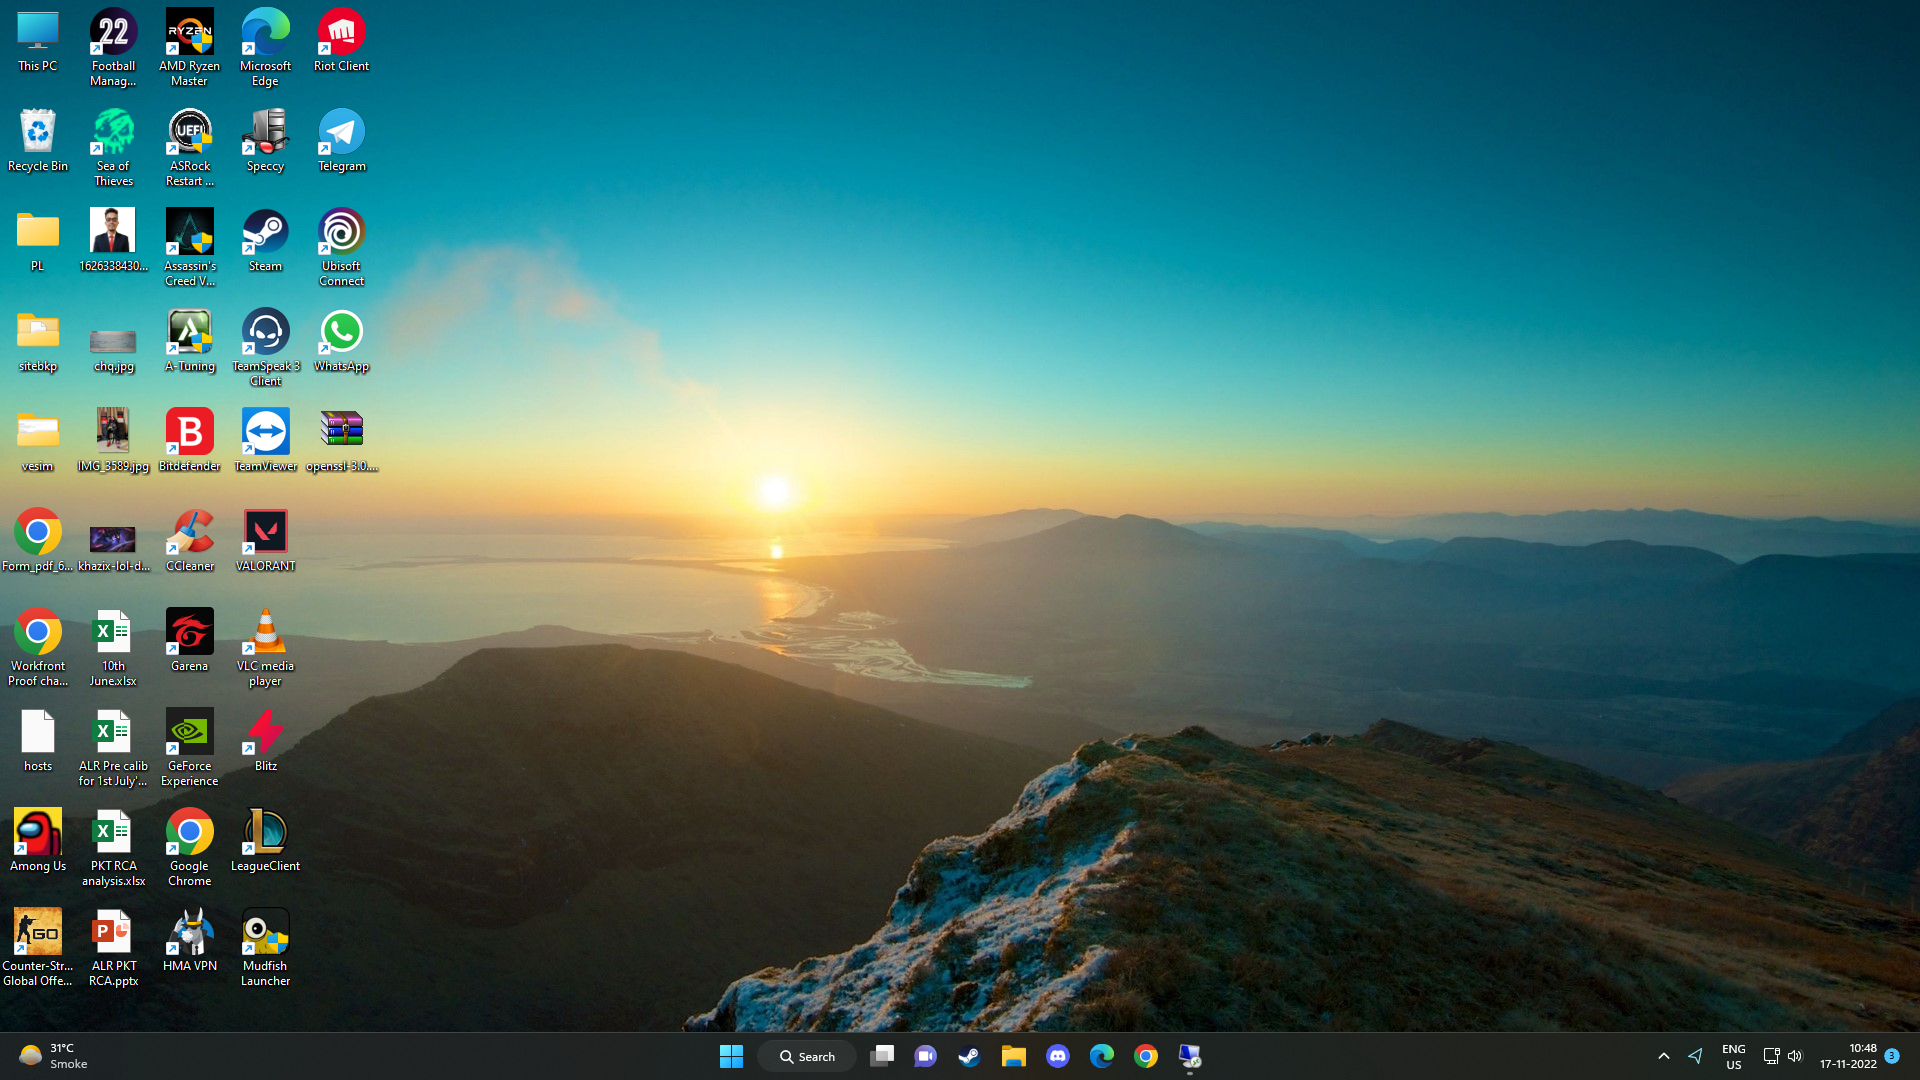Select the Sea of Thieves shortcut
The image size is (1920, 1080).
click(113, 148)
